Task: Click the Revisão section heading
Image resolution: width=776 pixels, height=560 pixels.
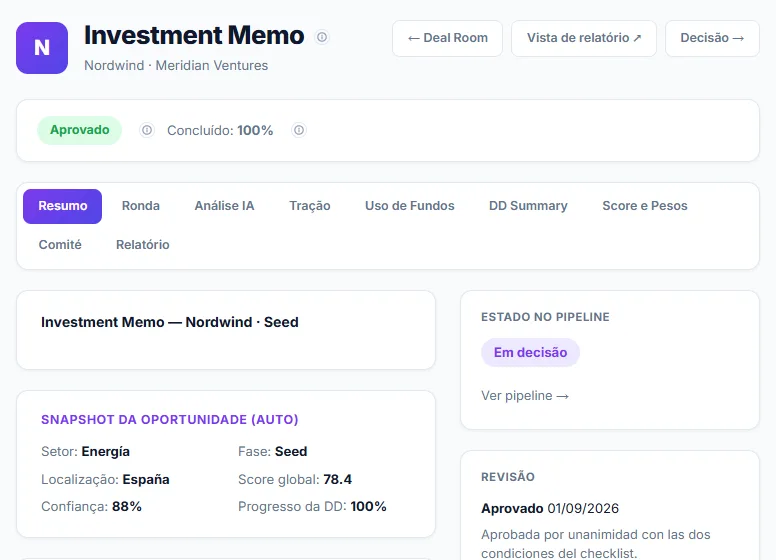Action: [508, 477]
